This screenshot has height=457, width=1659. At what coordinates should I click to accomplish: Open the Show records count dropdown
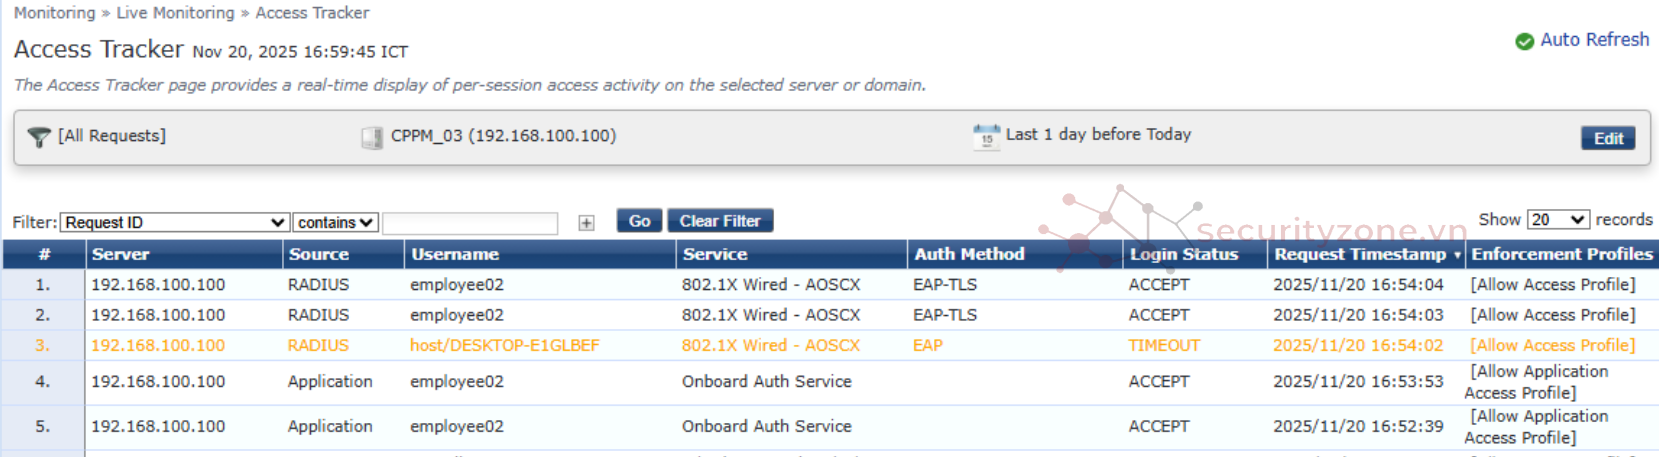tap(1558, 220)
